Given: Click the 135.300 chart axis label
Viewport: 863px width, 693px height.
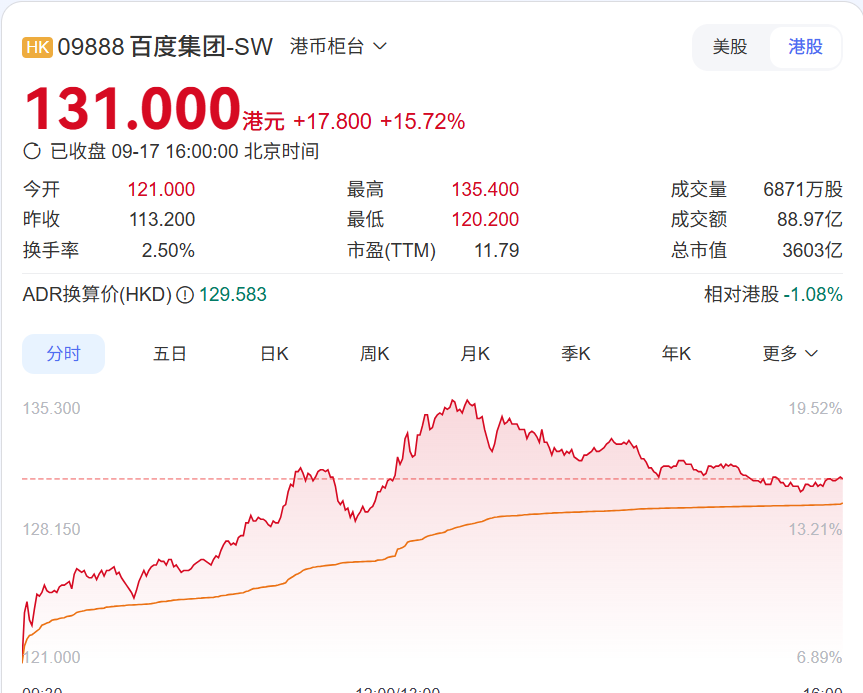Looking at the screenshot, I should pos(51,408).
